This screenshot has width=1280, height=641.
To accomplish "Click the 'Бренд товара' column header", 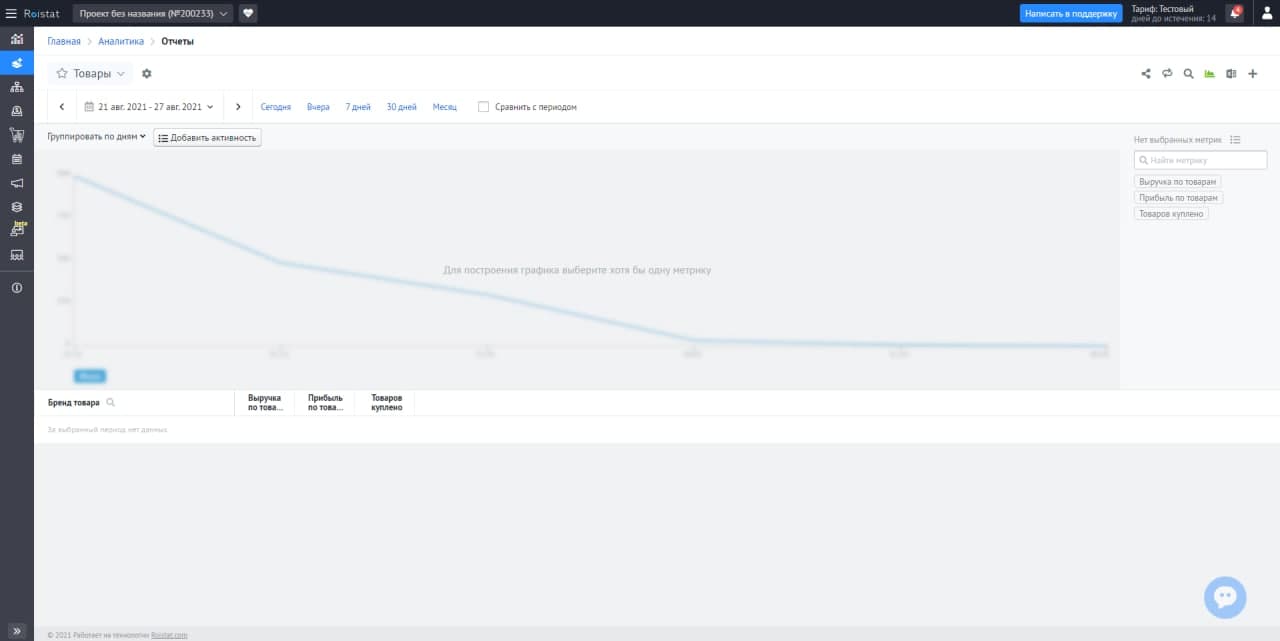I will click(x=74, y=402).
